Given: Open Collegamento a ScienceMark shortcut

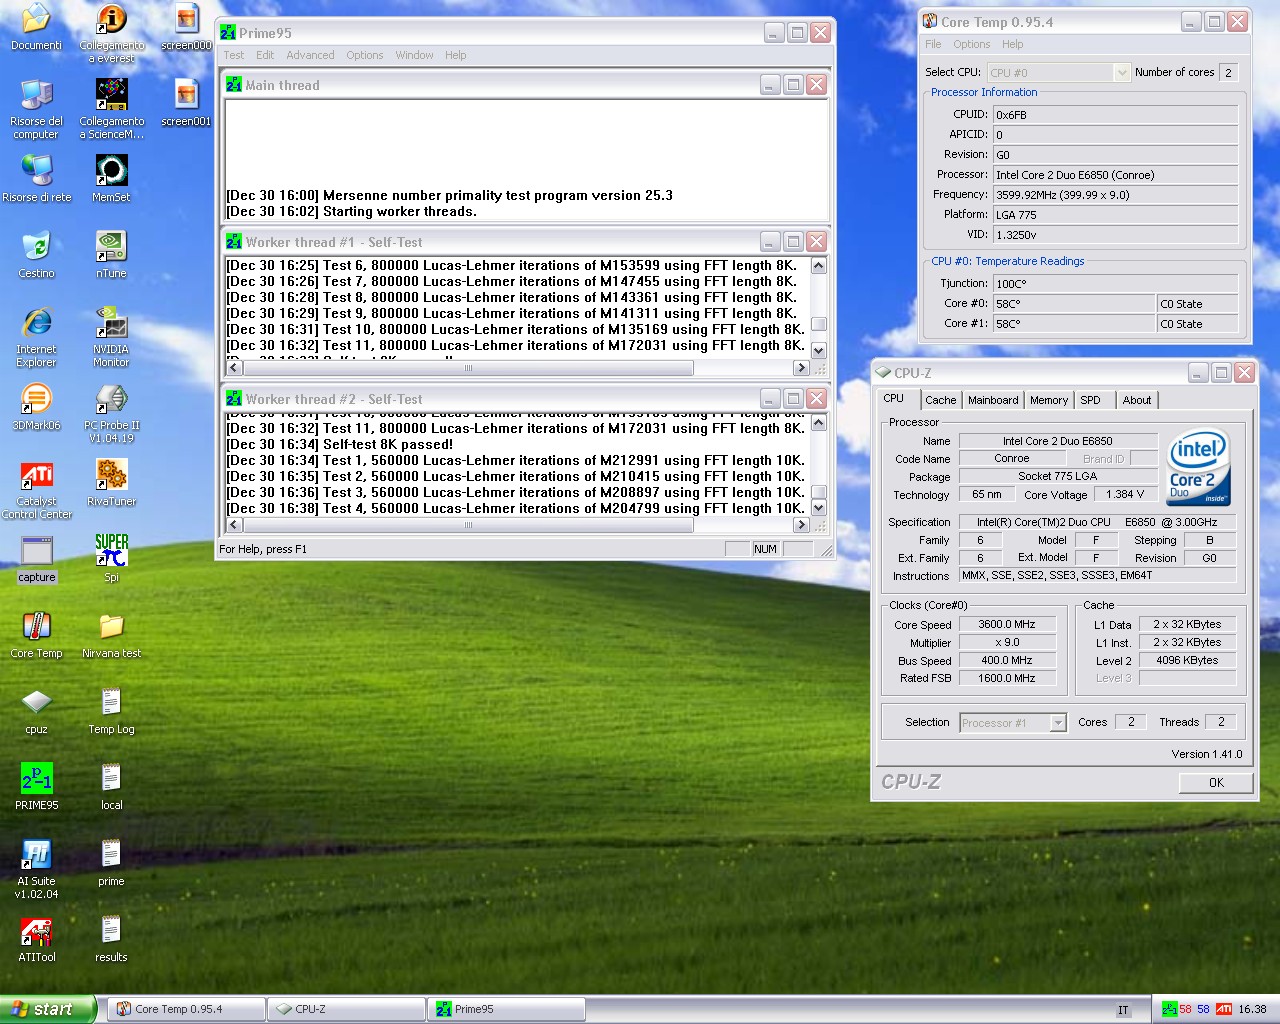Looking at the screenshot, I should [x=111, y=109].
